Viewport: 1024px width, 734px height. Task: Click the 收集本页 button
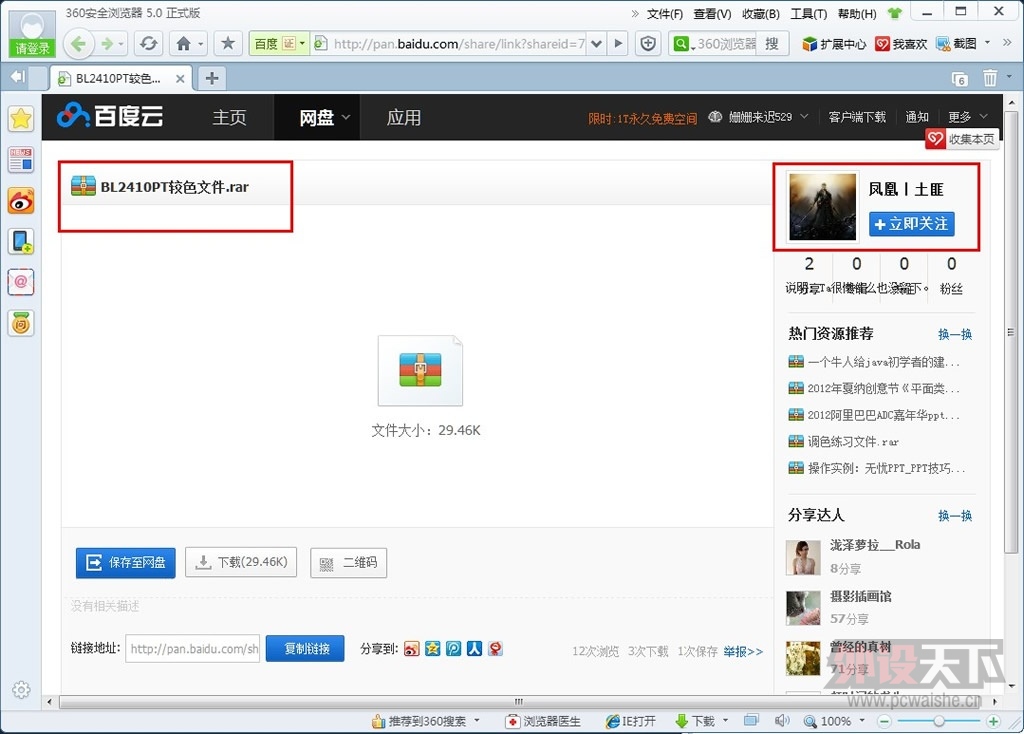(x=962, y=138)
